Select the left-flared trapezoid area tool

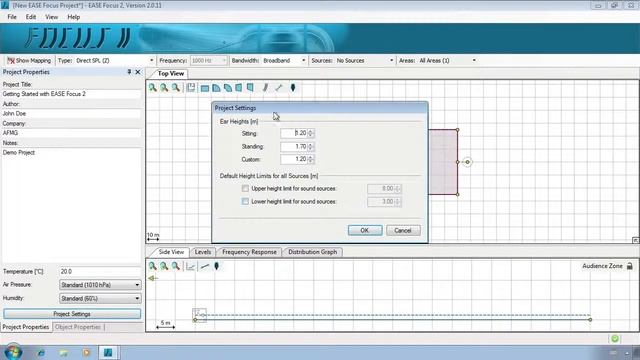click(239, 88)
